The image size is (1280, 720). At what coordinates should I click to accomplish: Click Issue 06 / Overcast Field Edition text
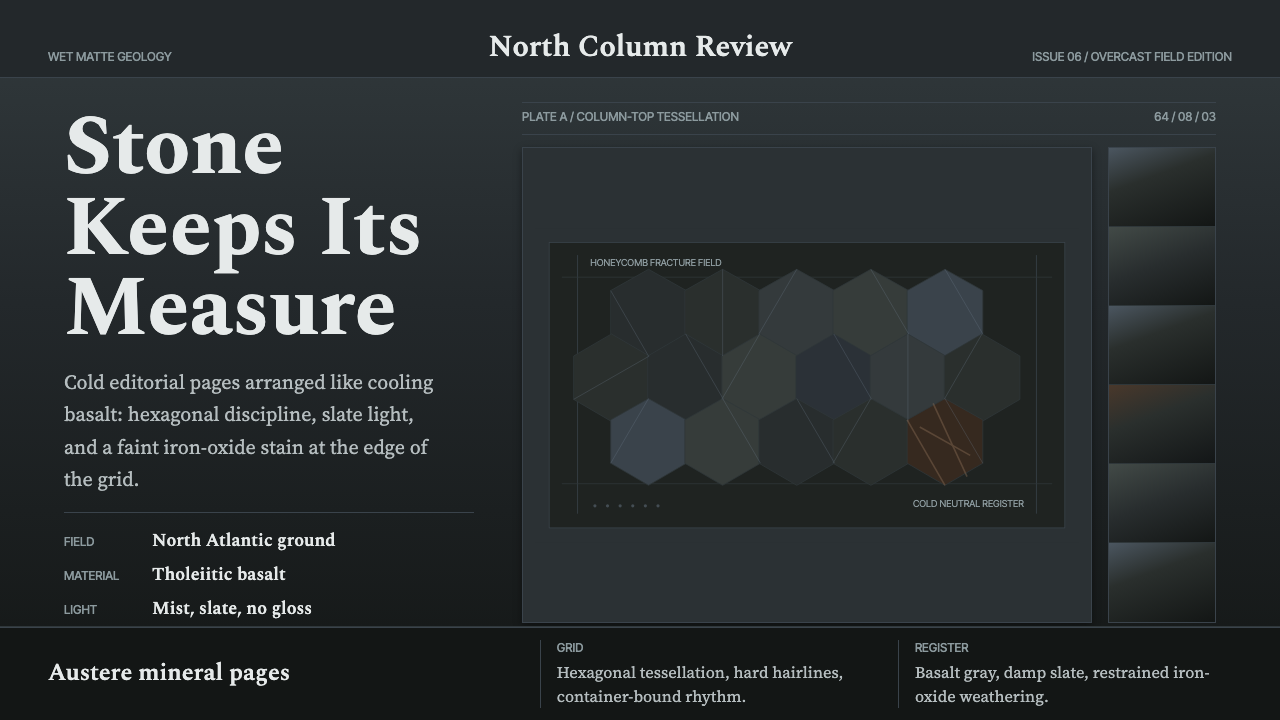click(x=1132, y=57)
